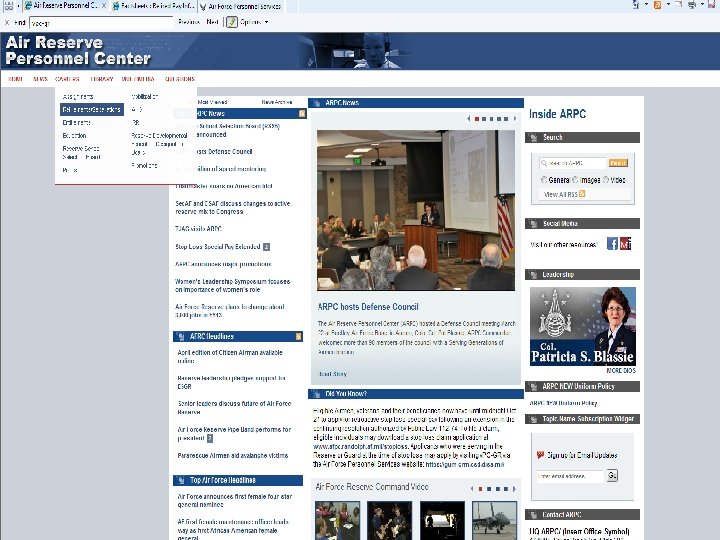
Task: Select the Images search radio button
Action: [575, 180]
